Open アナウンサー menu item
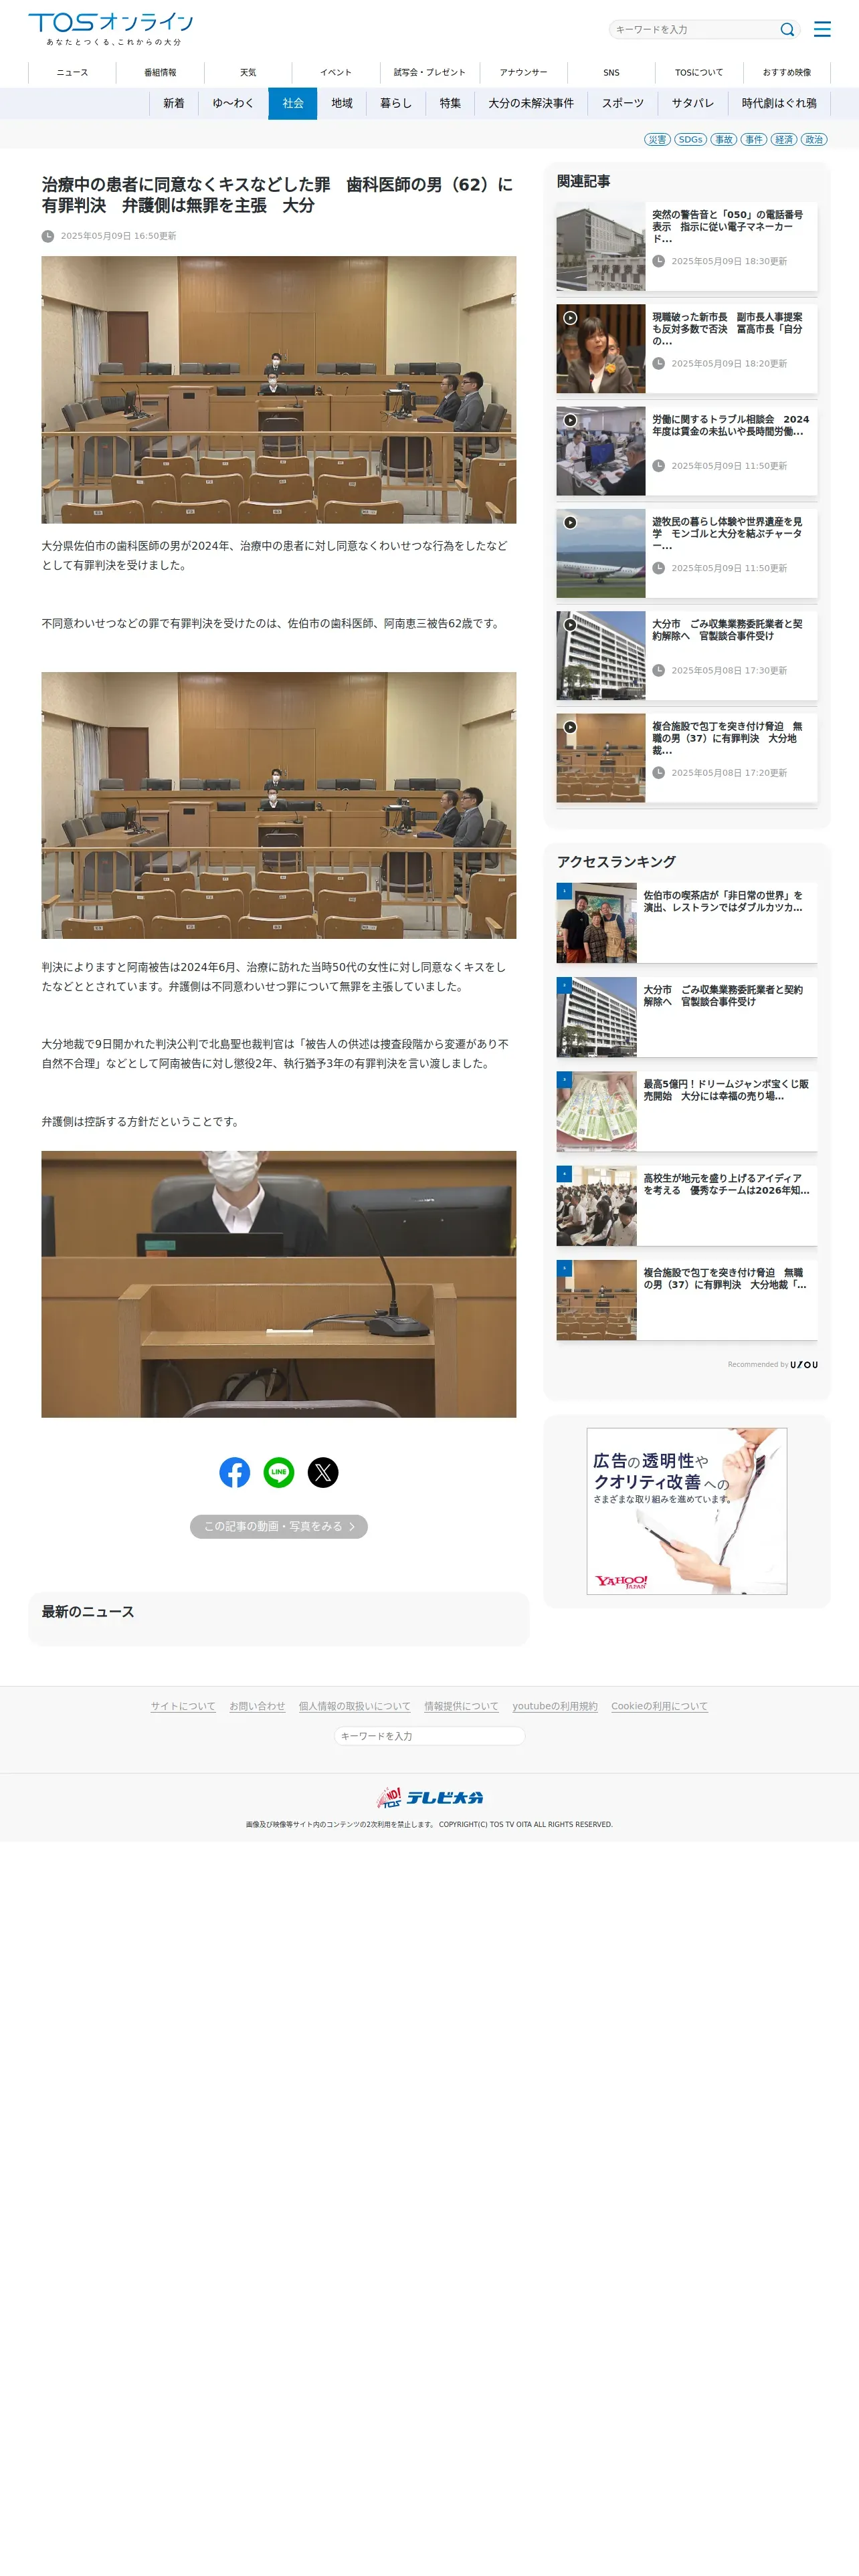The height and width of the screenshot is (2576, 859). (524, 73)
